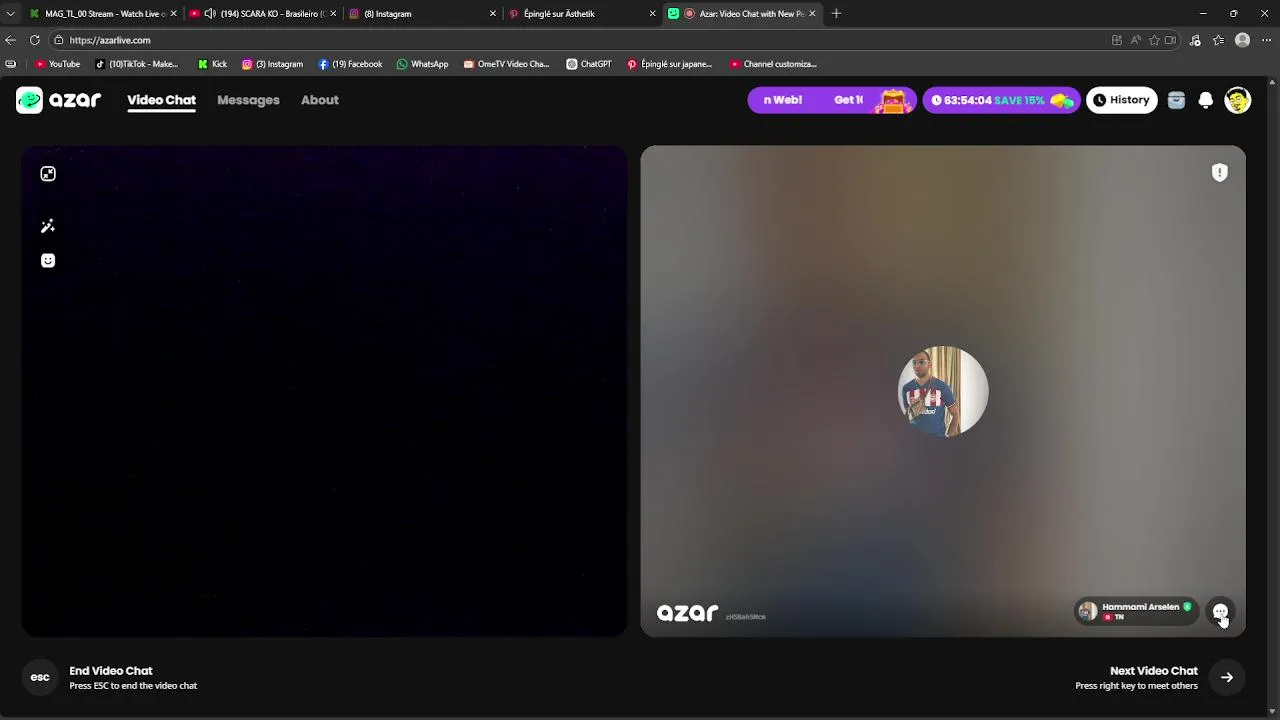This screenshot has width=1280, height=720.
Task: Open the (3) Instagram bookmark
Action: pos(272,64)
